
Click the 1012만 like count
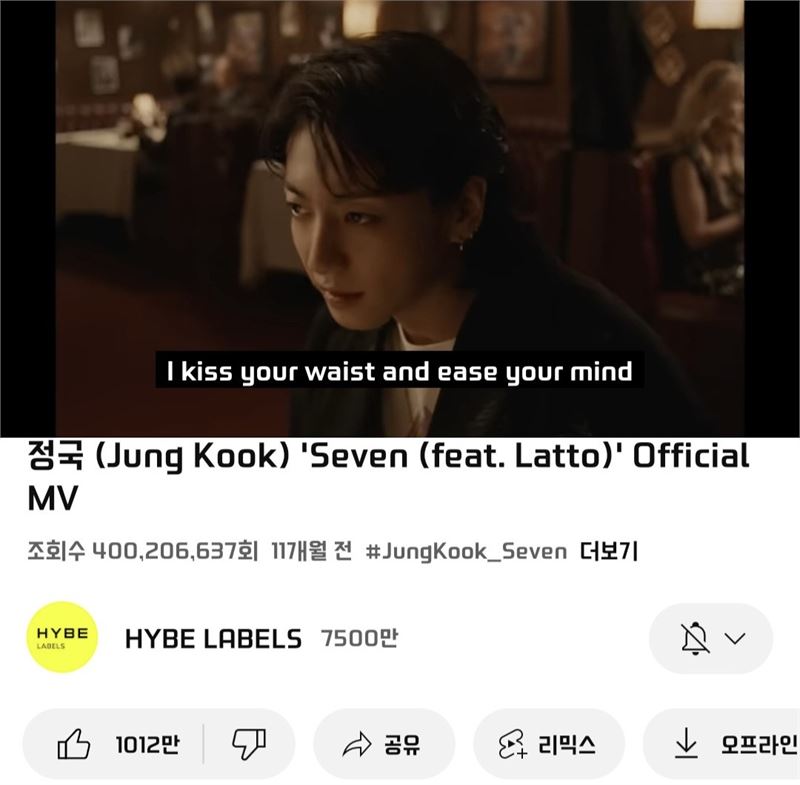(147, 745)
